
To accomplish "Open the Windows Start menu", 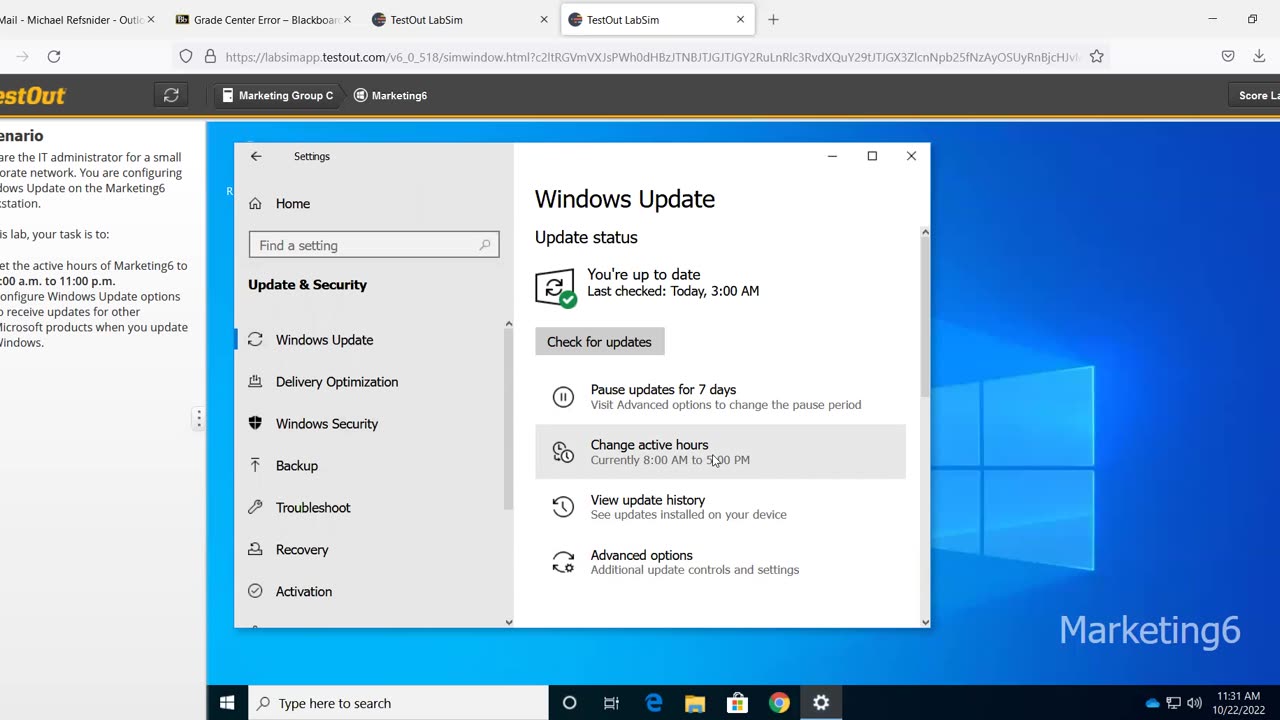I will (x=227, y=703).
